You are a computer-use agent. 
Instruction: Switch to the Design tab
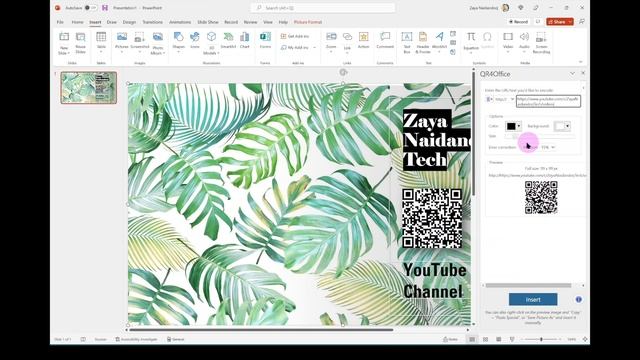click(129, 22)
